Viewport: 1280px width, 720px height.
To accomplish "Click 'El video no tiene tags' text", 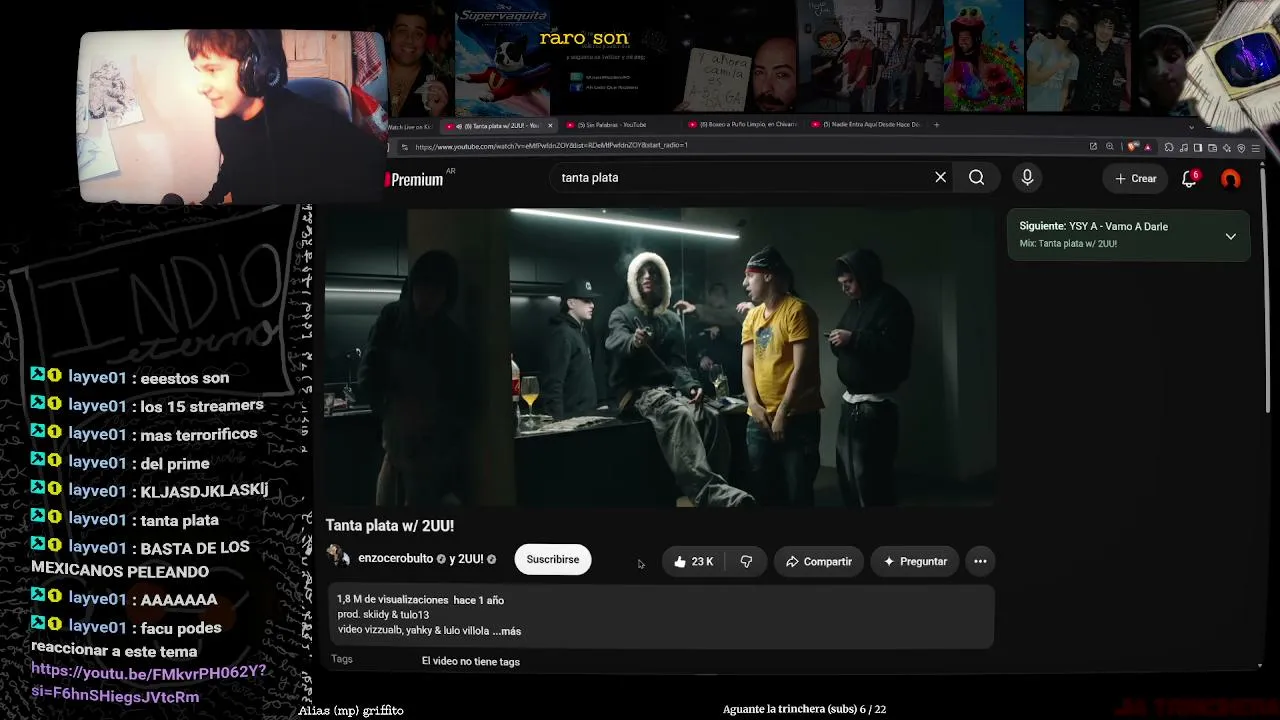I will pyautogui.click(x=470, y=661).
